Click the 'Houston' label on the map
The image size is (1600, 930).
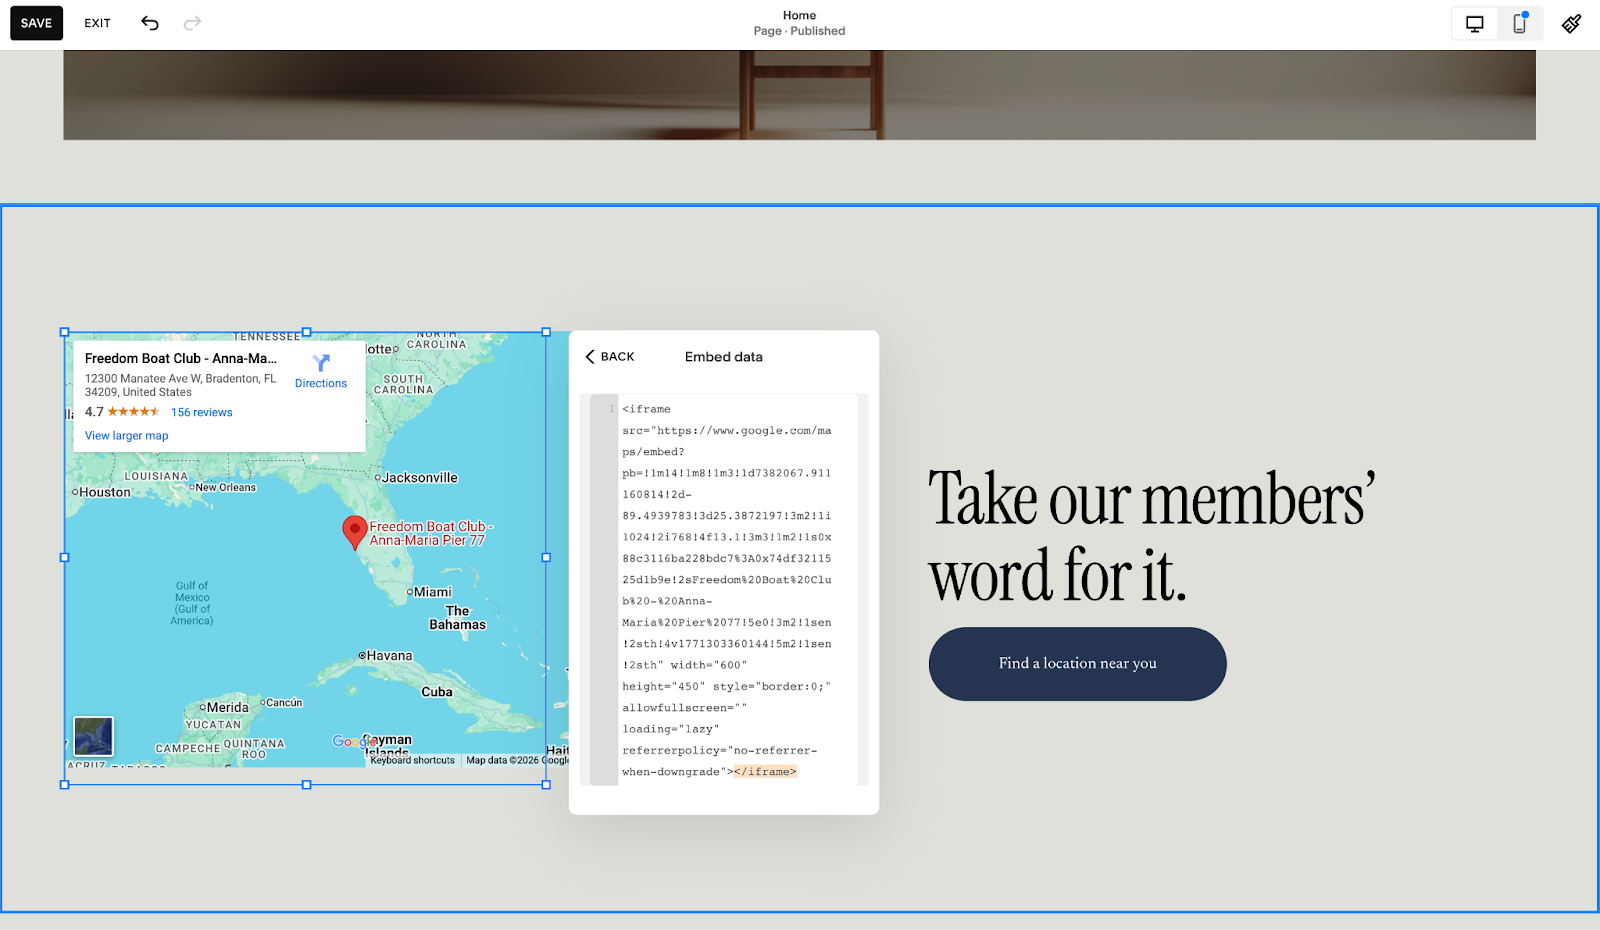tap(105, 492)
